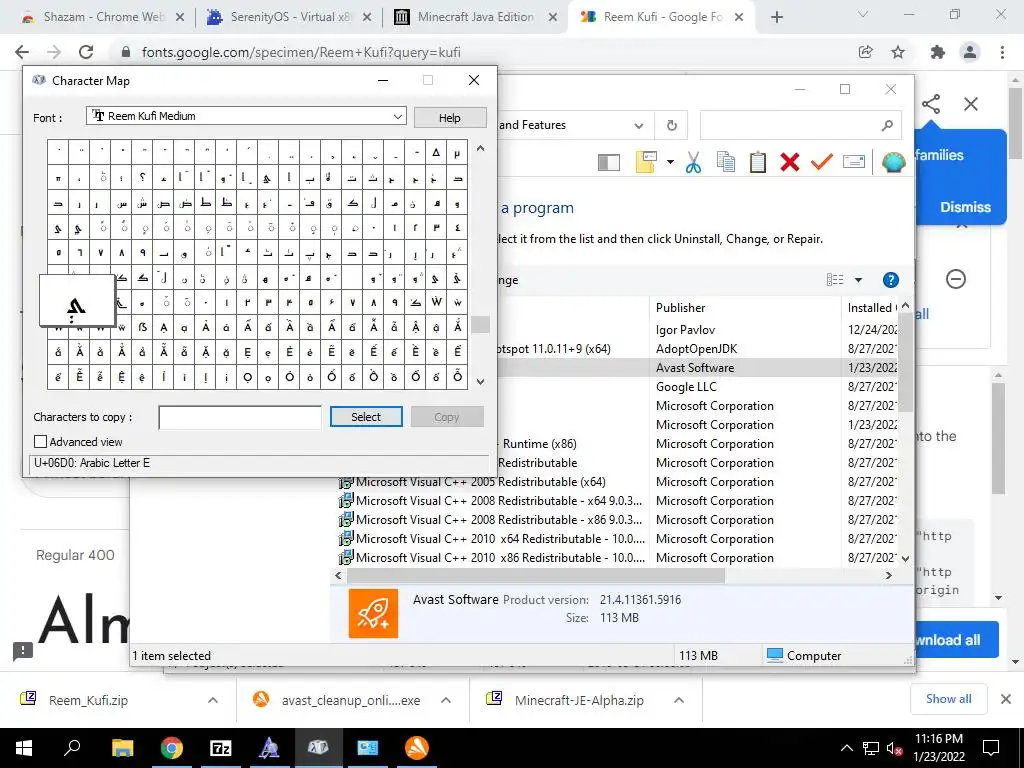Click the Publisher column header

pyautogui.click(x=744, y=308)
